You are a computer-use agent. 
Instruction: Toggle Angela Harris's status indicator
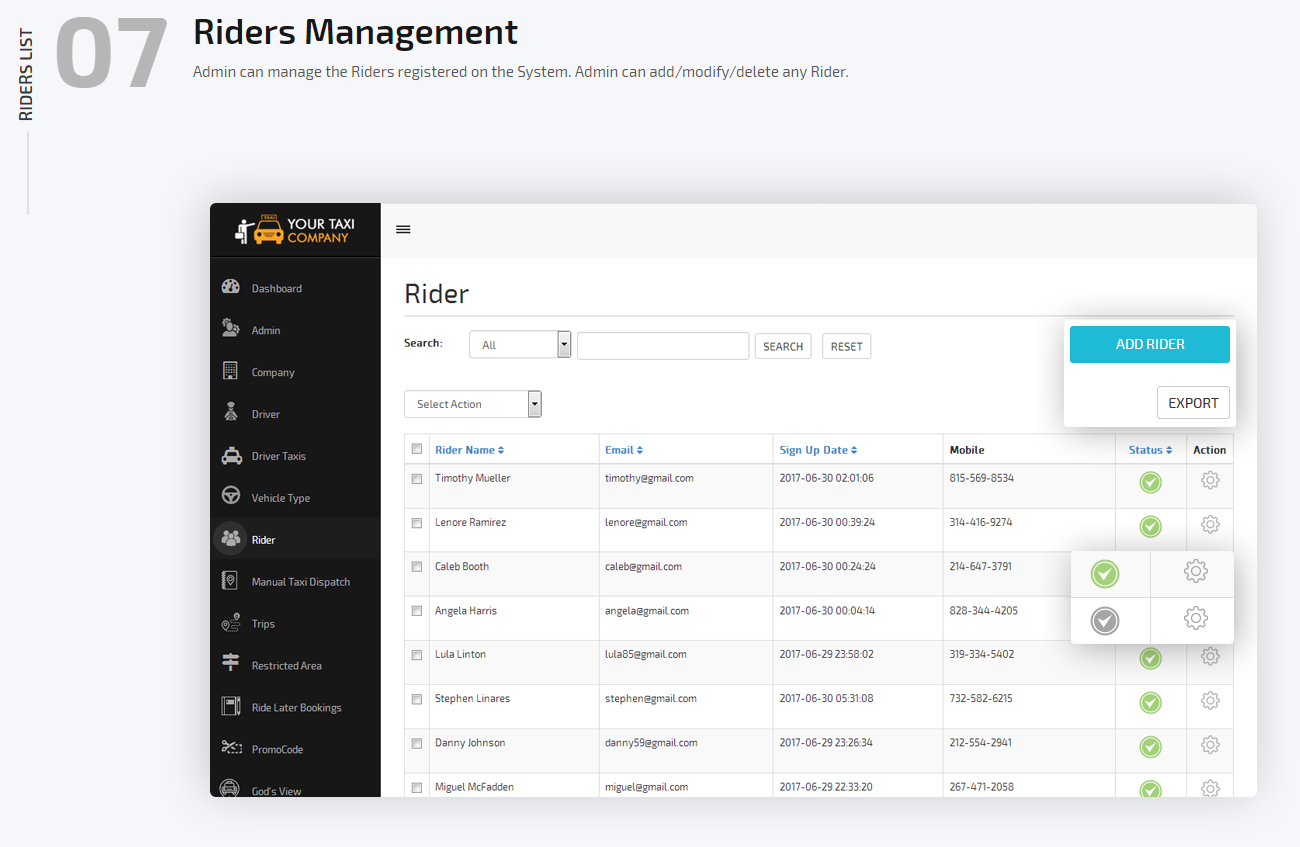click(x=1105, y=620)
